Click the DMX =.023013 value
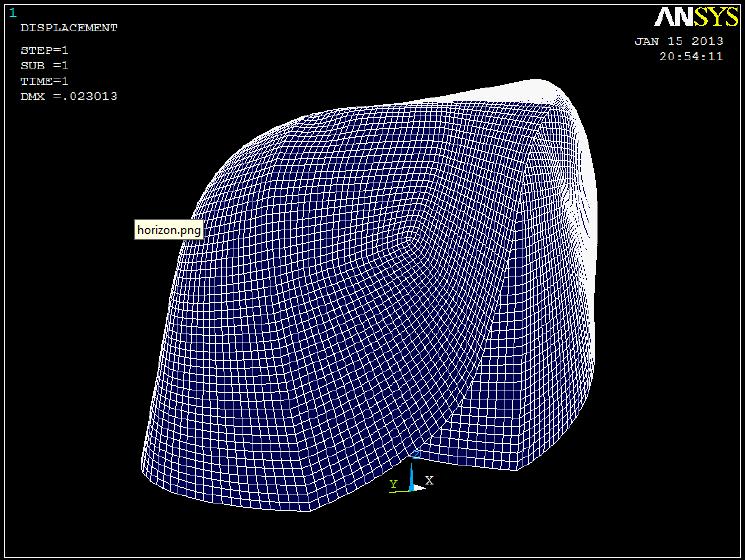This screenshot has height=560, width=745. [x=69, y=96]
